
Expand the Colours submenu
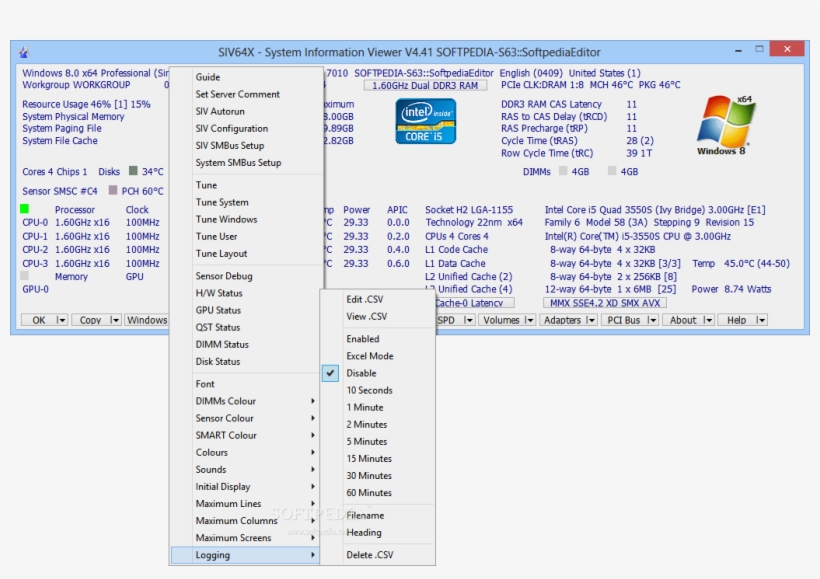tap(245, 452)
